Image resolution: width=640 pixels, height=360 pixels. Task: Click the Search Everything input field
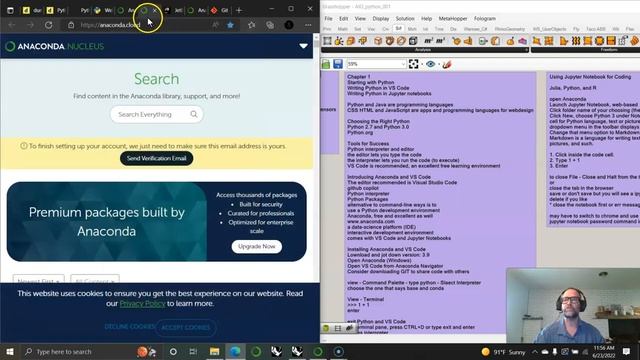click(156, 114)
